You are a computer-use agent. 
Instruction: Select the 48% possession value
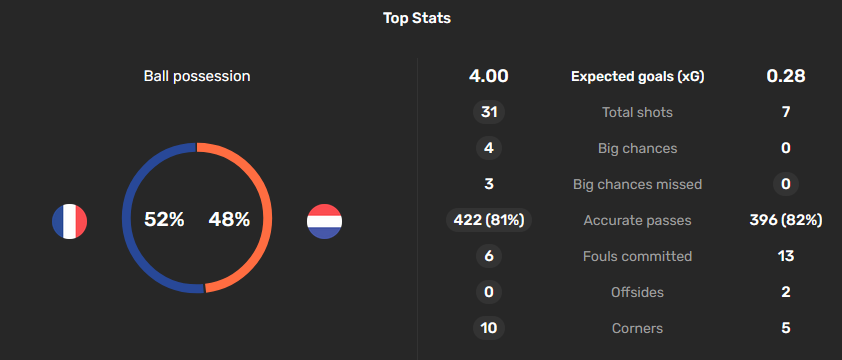tap(229, 219)
